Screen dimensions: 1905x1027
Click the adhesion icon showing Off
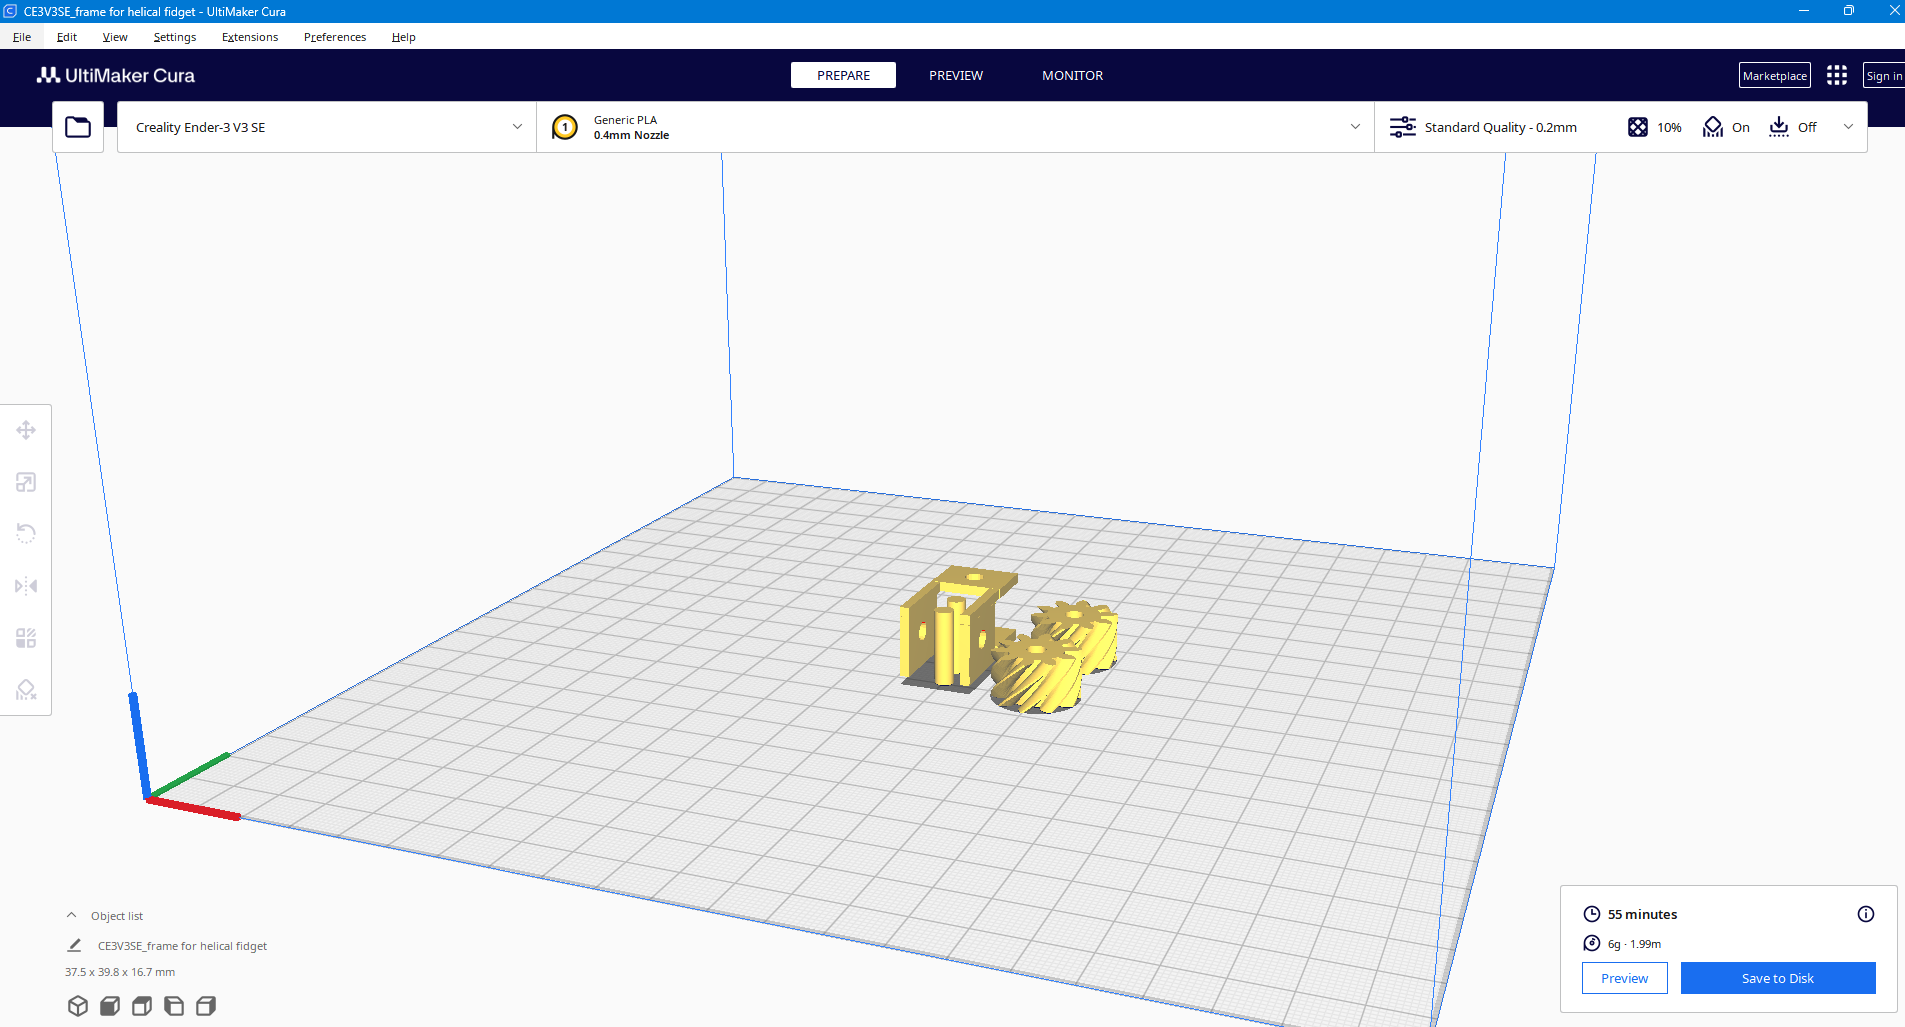click(1779, 127)
